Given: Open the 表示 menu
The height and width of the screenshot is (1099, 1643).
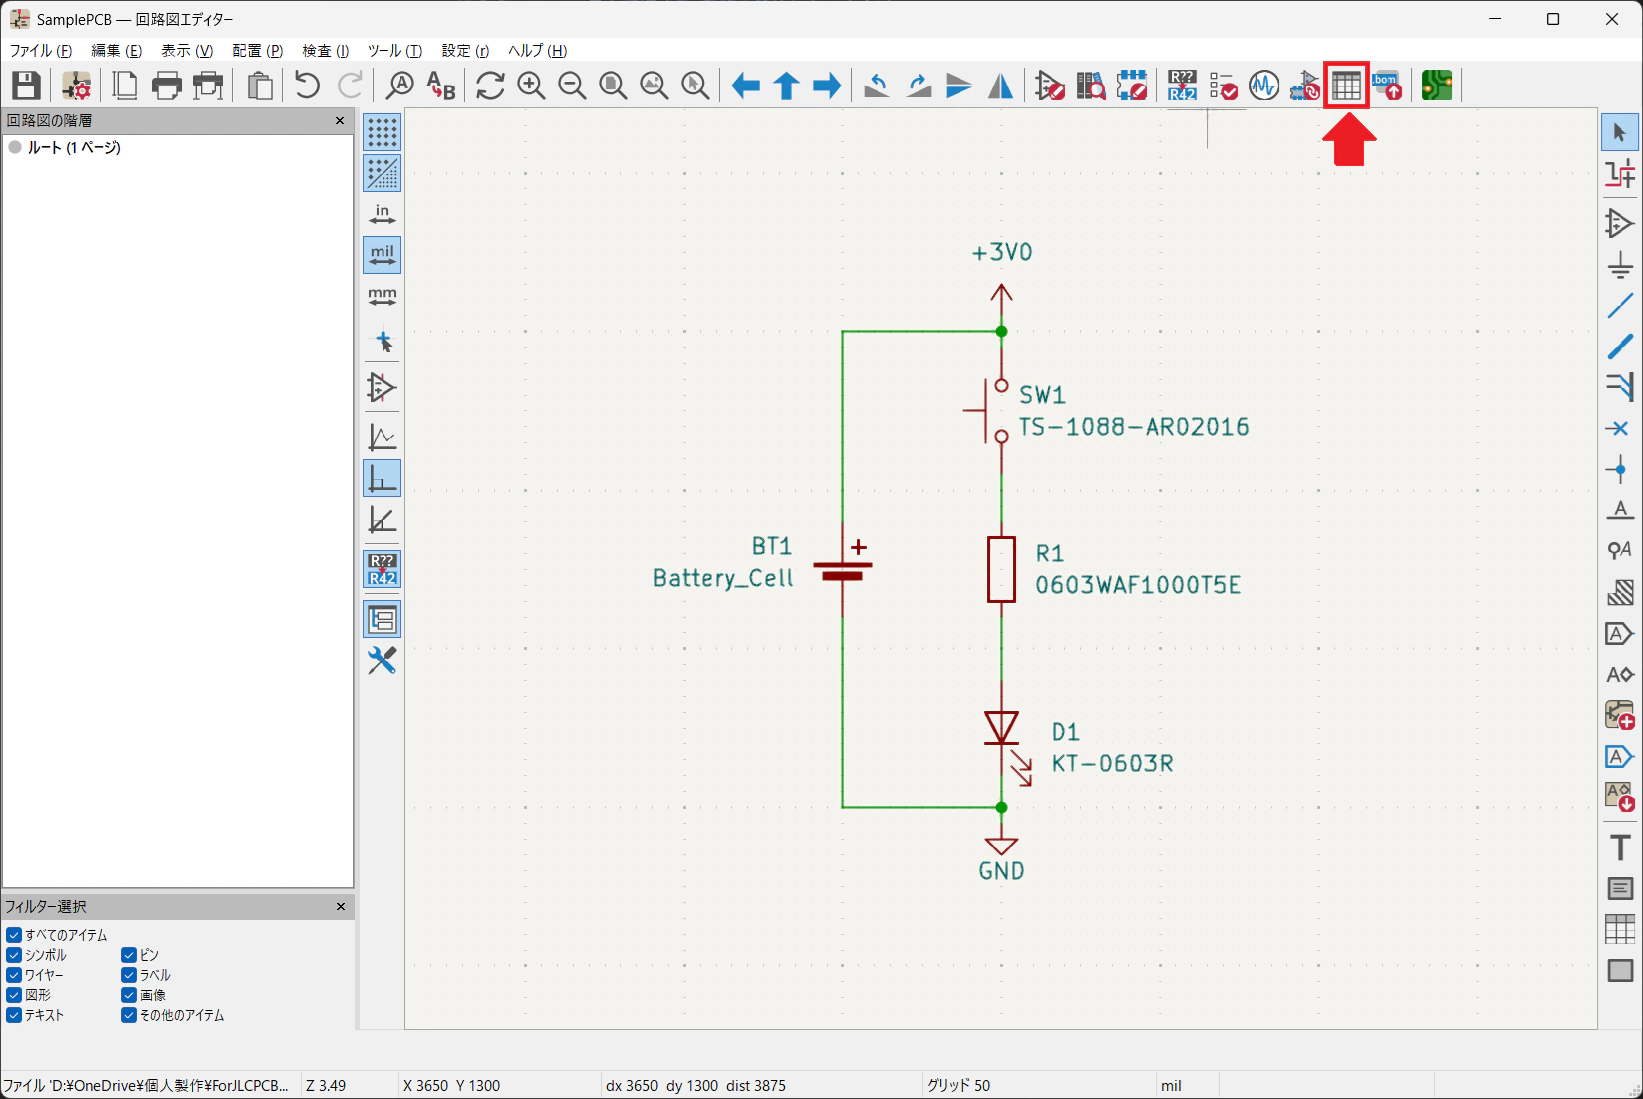Looking at the screenshot, I should 187,51.
